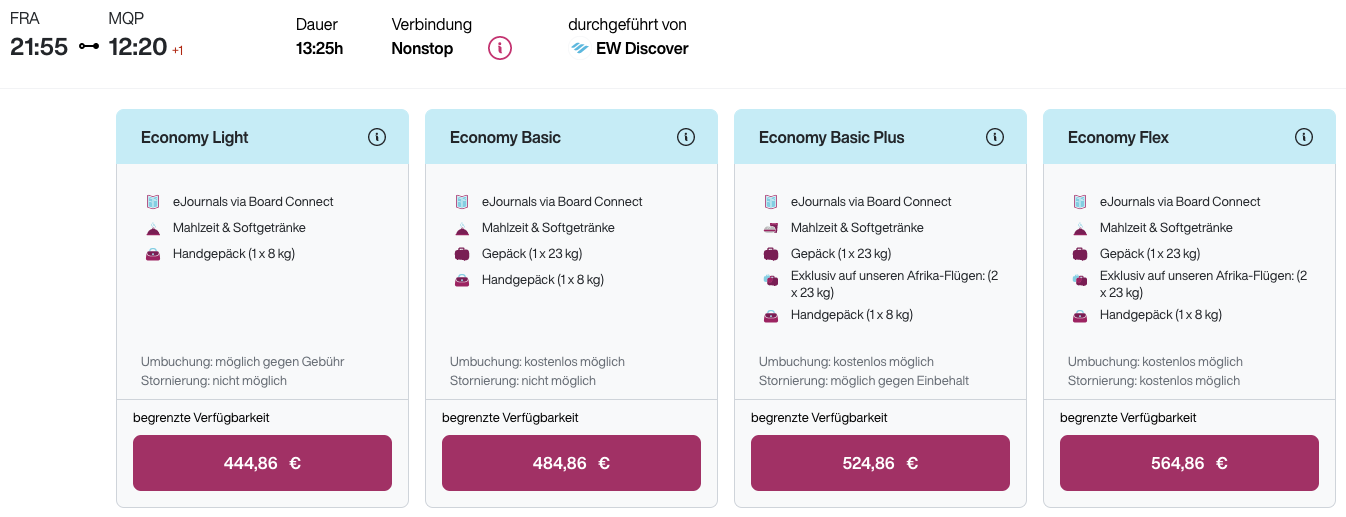Open info icon on Economy Basic Plus card
1346x517 pixels.
click(995, 137)
